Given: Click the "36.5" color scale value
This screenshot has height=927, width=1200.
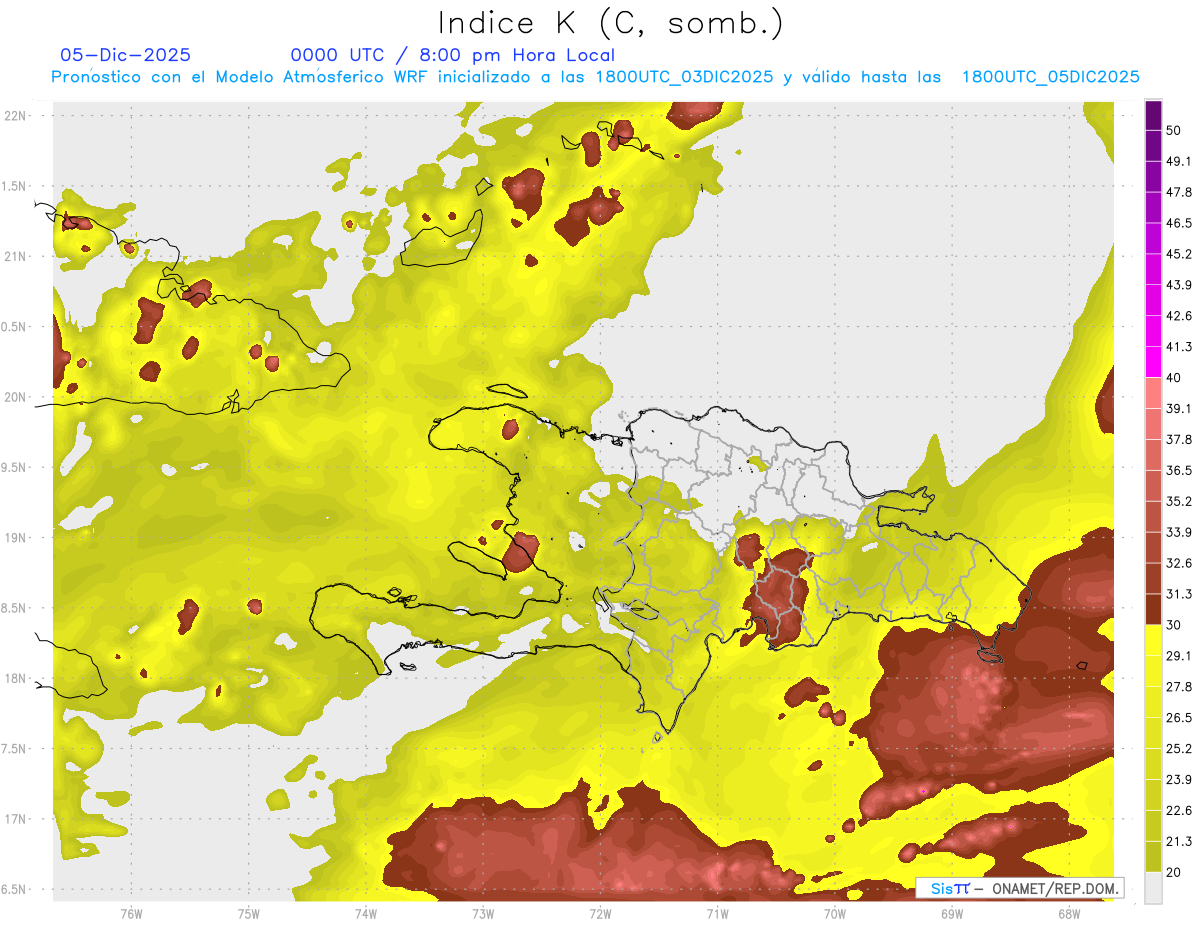Looking at the screenshot, I should (x=1178, y=470).
